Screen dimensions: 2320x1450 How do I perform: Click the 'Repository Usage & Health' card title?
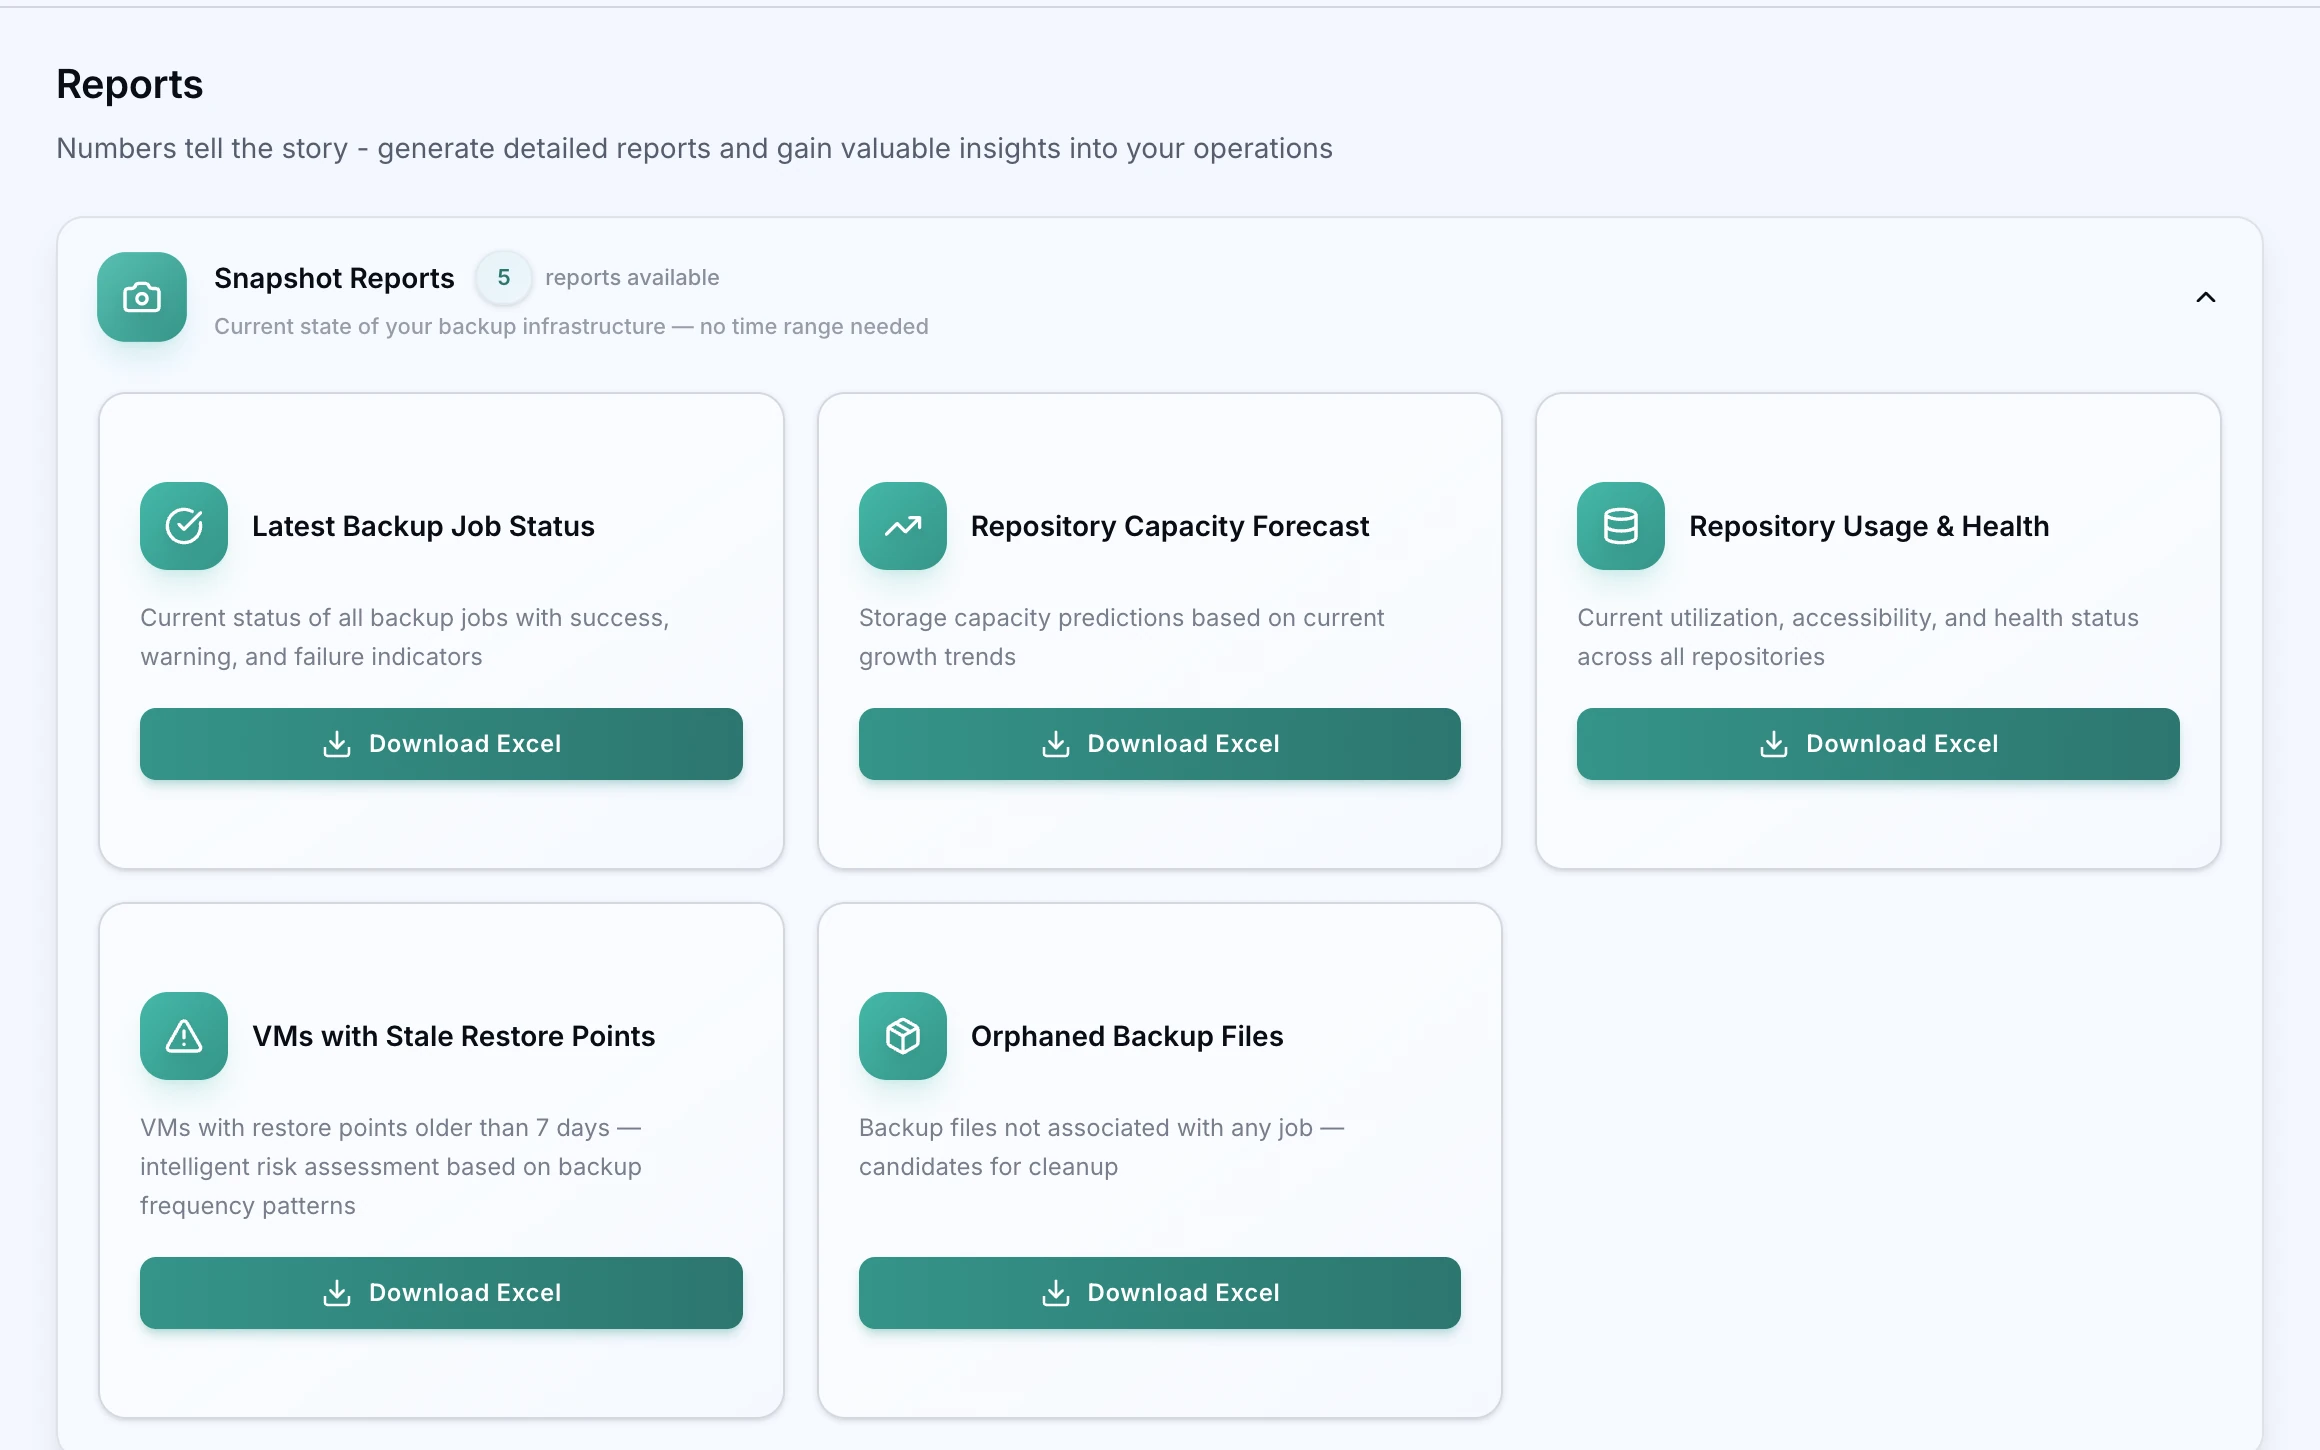click(x=1869, y=526)
